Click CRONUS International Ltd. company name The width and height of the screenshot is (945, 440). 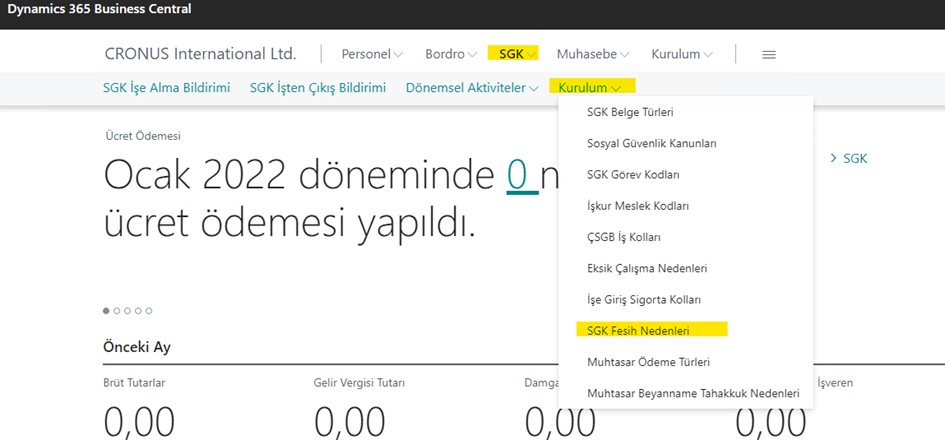tap(201, 54)
